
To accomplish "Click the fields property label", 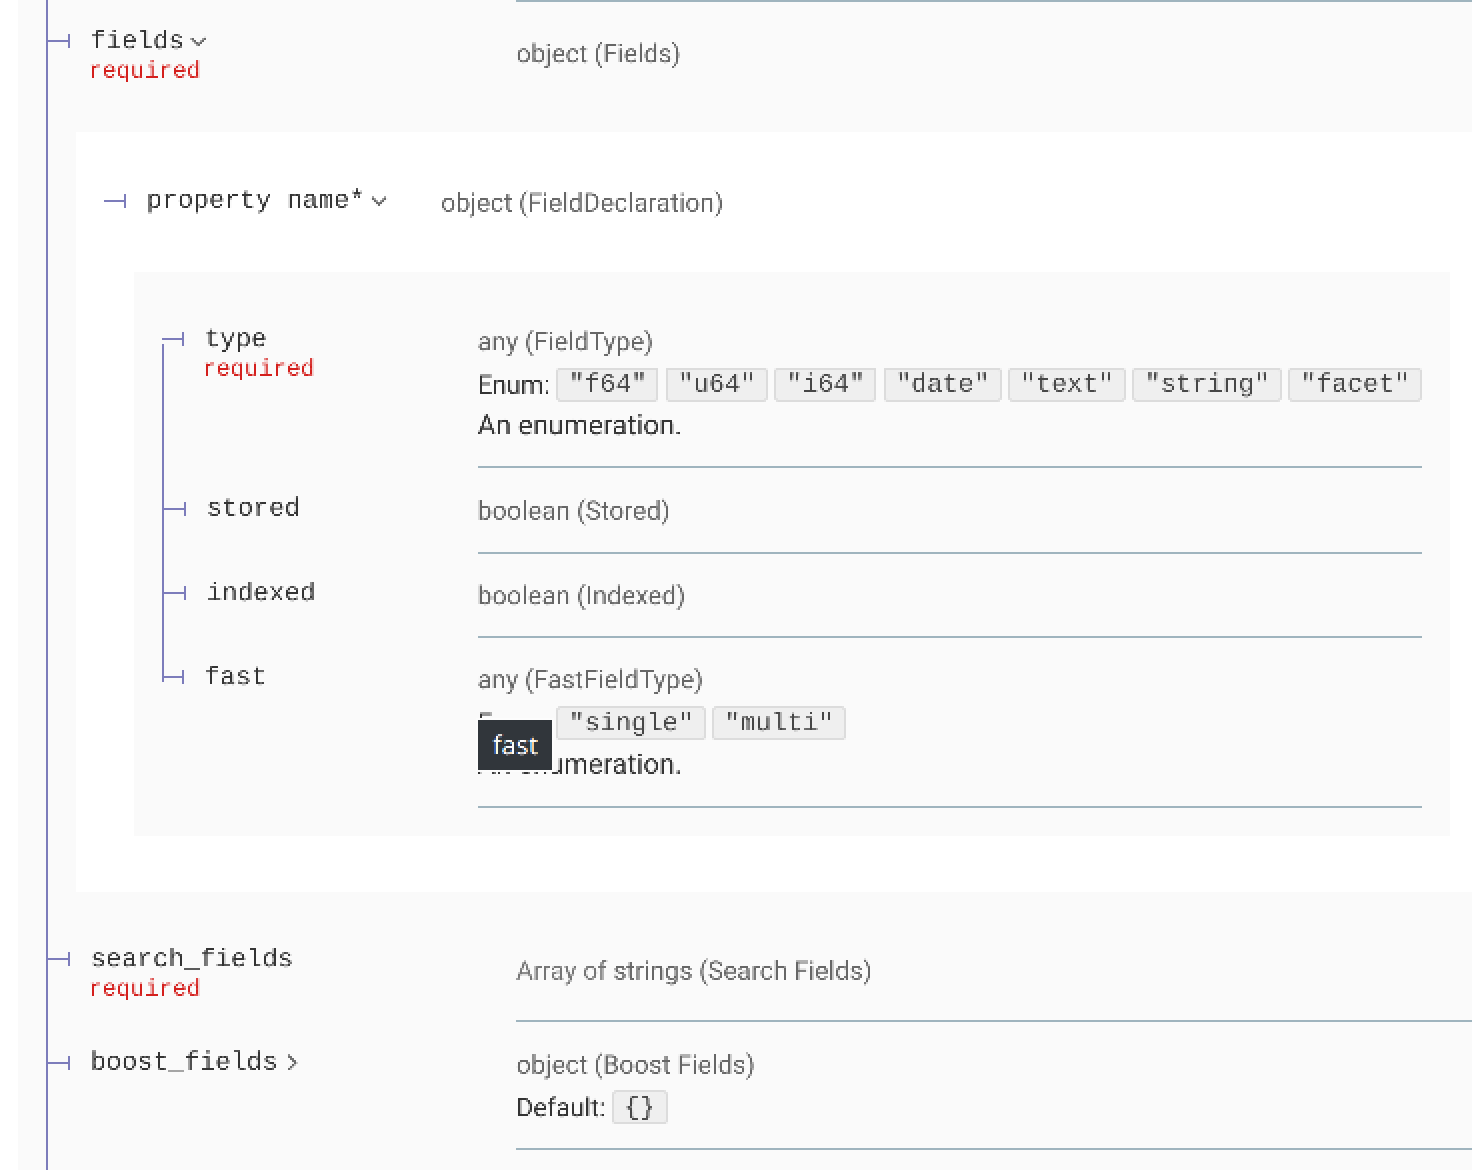I will click(137, 40).
